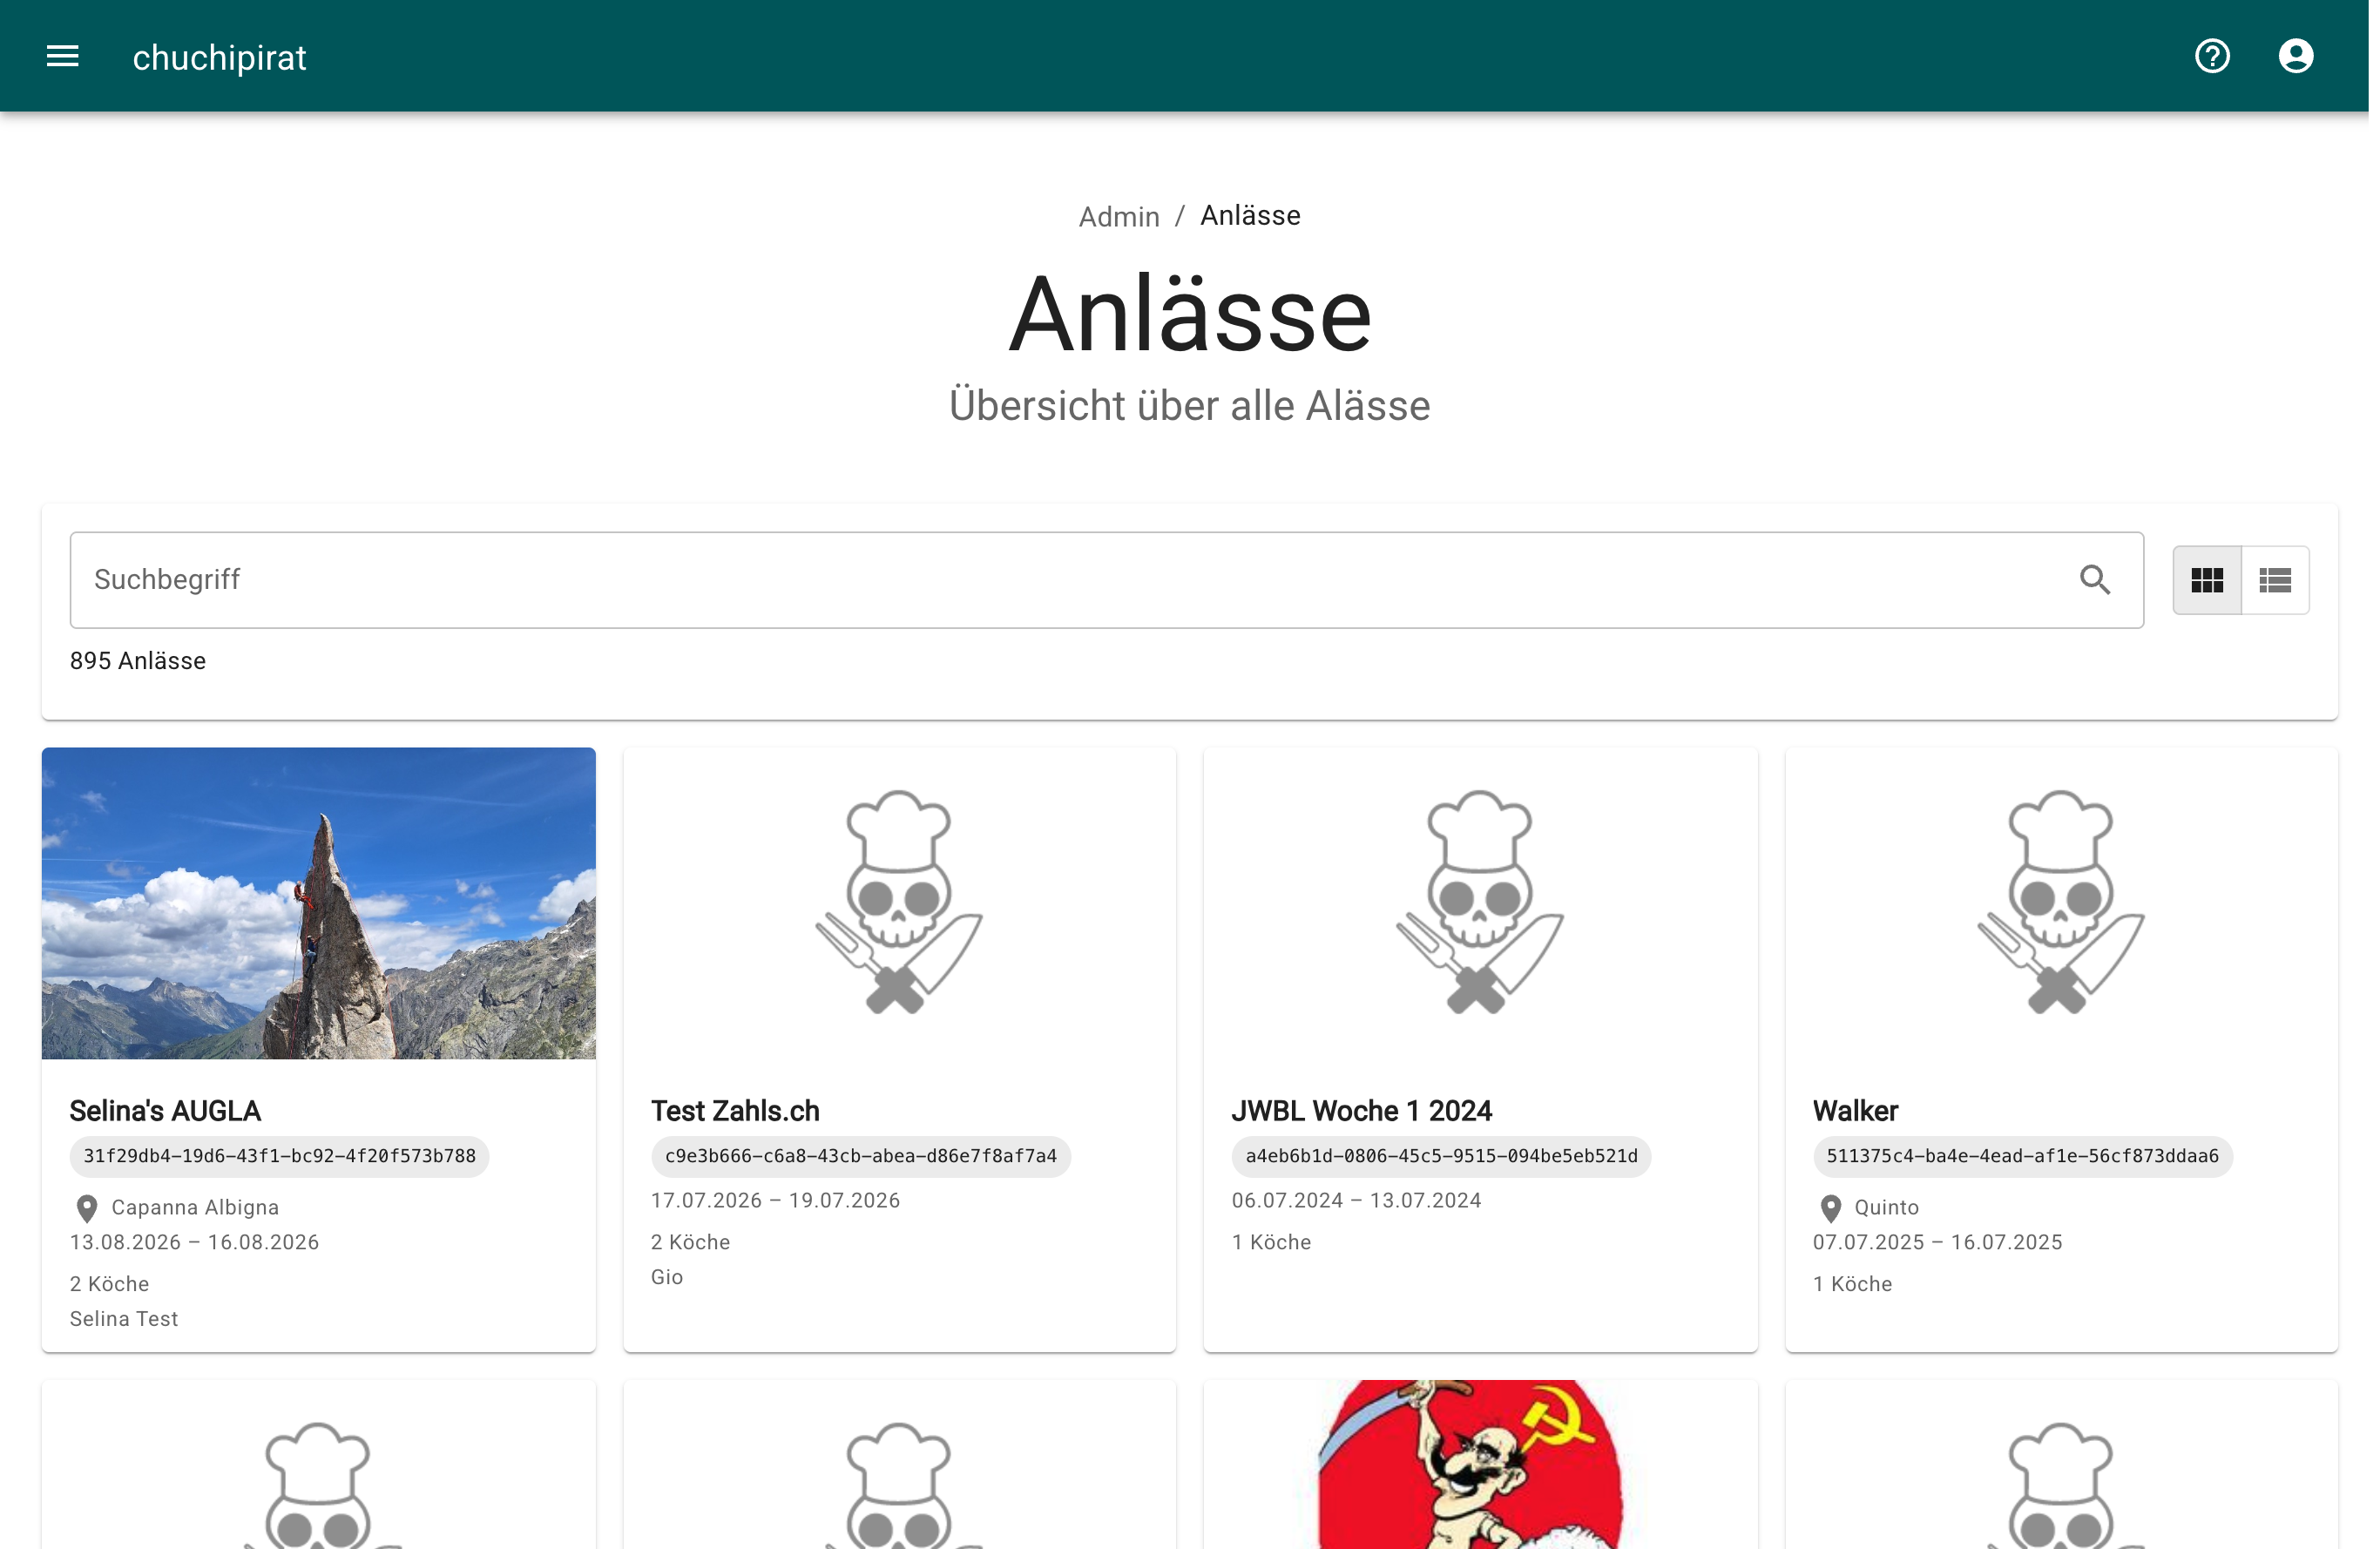
Task: Open the Test Zahls.ch card skull logo
Action: point(899,903)
